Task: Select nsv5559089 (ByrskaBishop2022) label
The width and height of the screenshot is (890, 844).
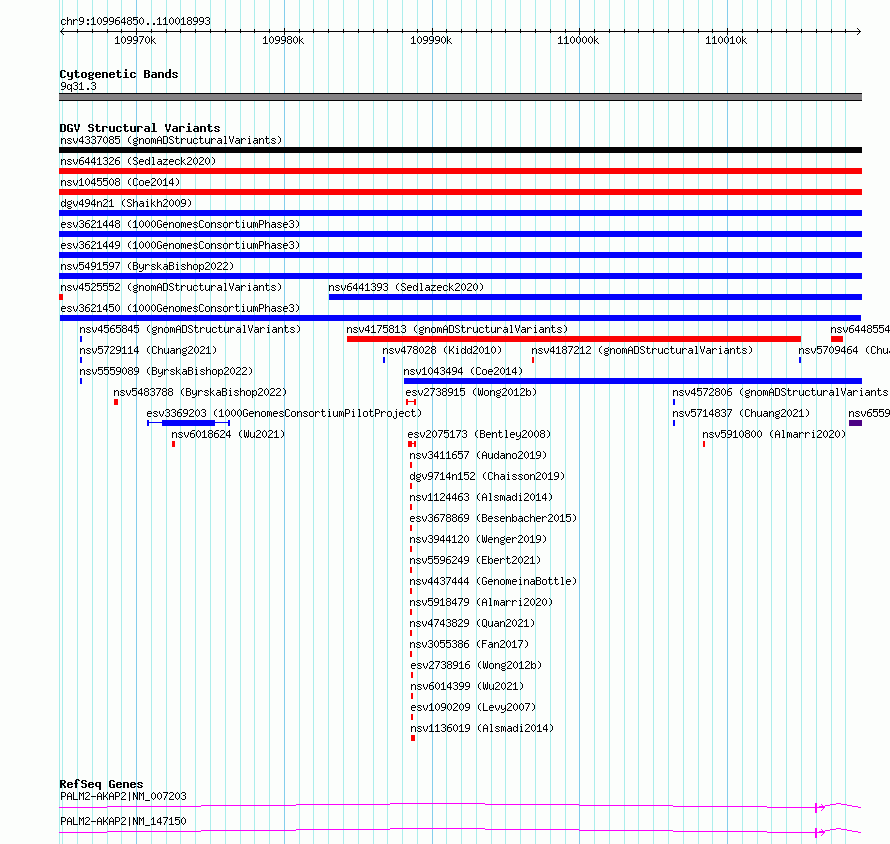Action: click(x=166, y=371)
